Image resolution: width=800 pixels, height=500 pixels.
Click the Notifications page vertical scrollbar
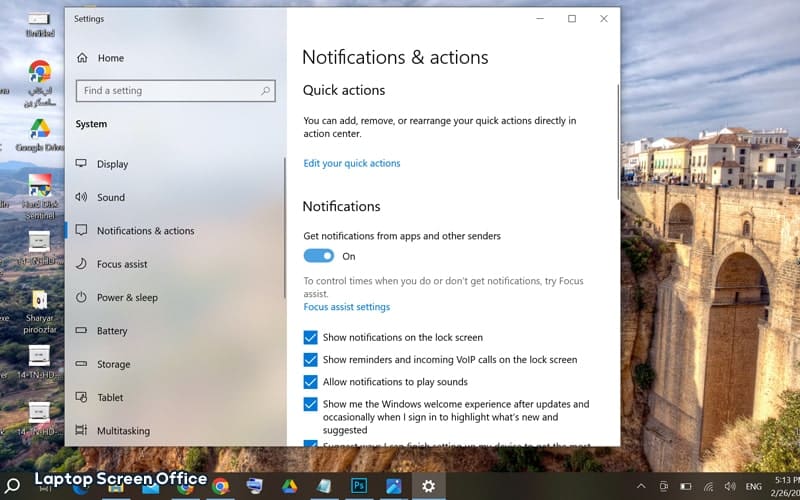click(x=619, y=142)
